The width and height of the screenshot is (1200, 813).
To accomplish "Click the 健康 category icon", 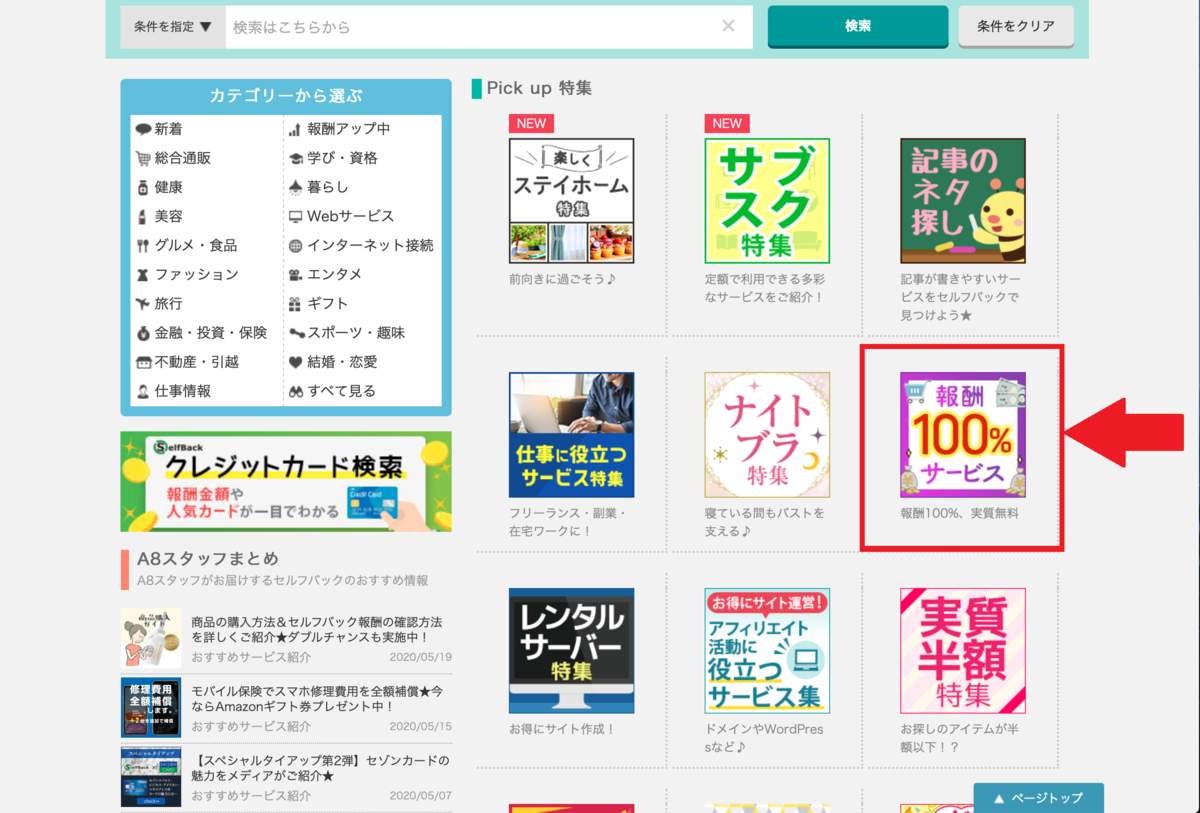I will (143, 187).
